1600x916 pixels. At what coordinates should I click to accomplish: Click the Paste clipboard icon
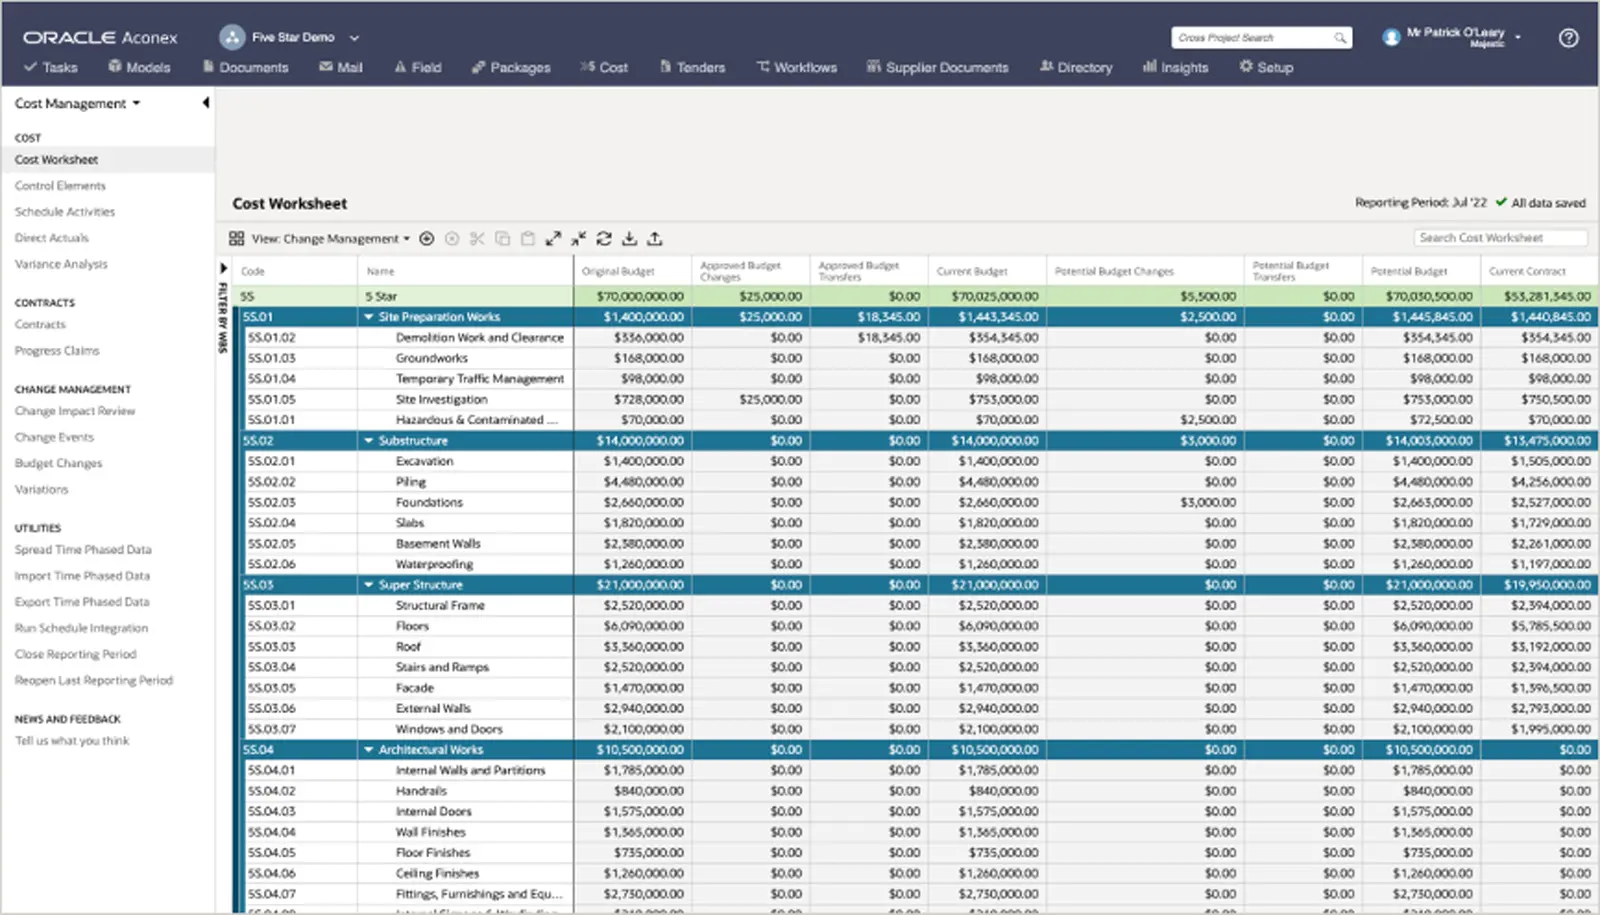[x=528, y=238]
